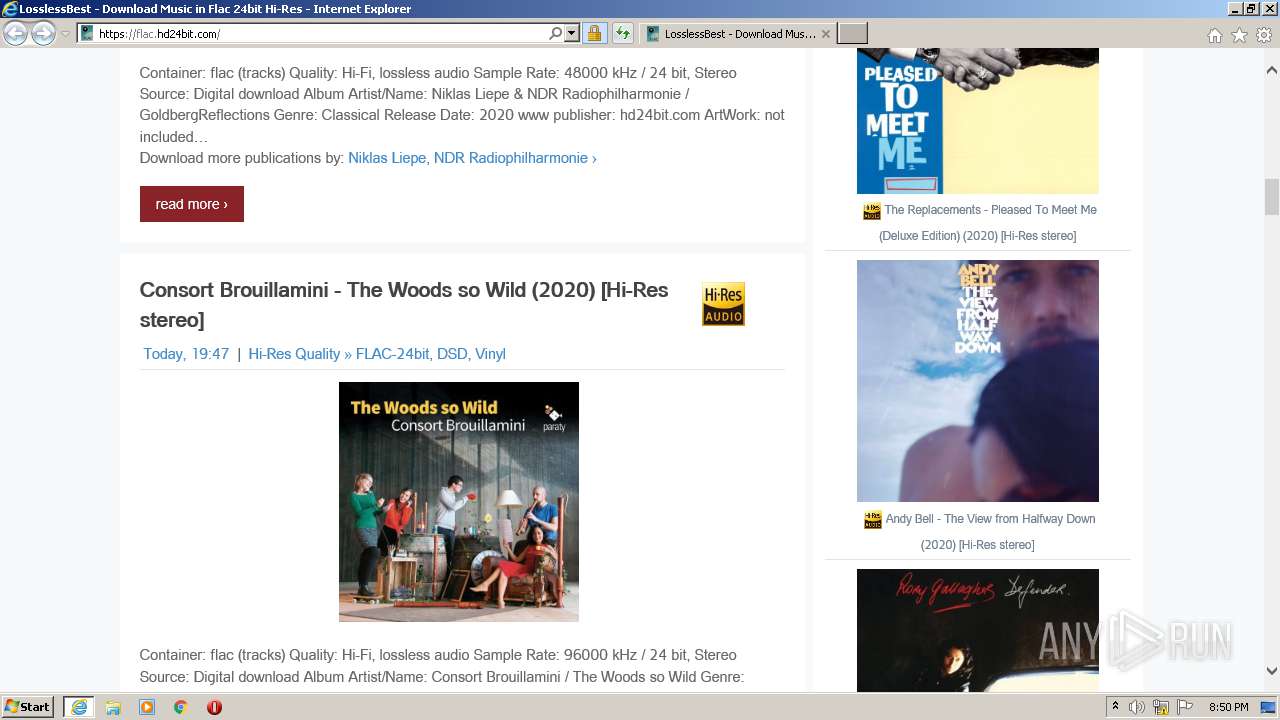Image resolution: width=1280 pixels, height=720 pixels.
Task: Click the 8:50 PM system clock
Action: coord(1228,707)
